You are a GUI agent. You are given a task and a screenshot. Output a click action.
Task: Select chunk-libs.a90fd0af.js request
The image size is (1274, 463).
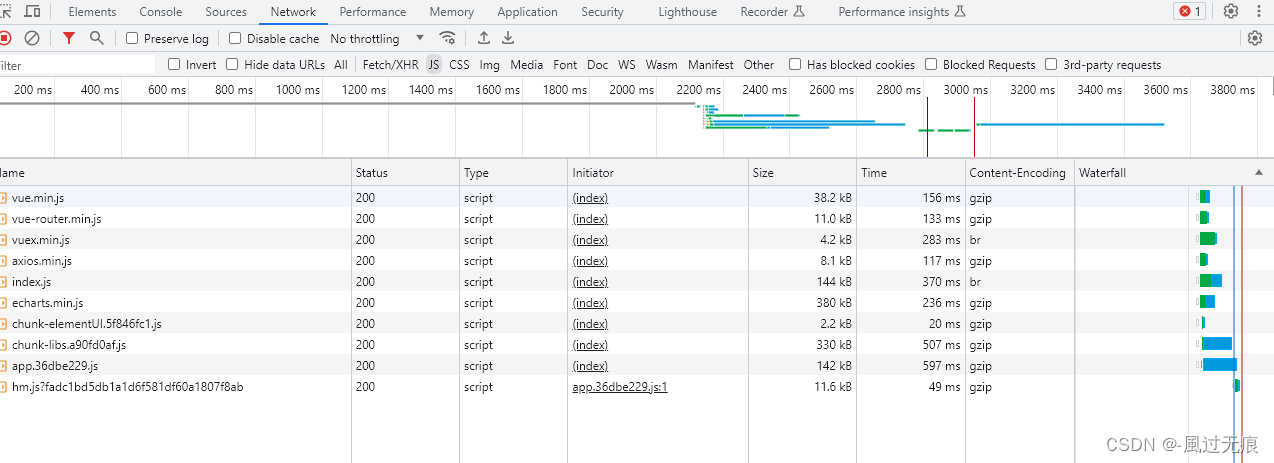tap(637, 345)
